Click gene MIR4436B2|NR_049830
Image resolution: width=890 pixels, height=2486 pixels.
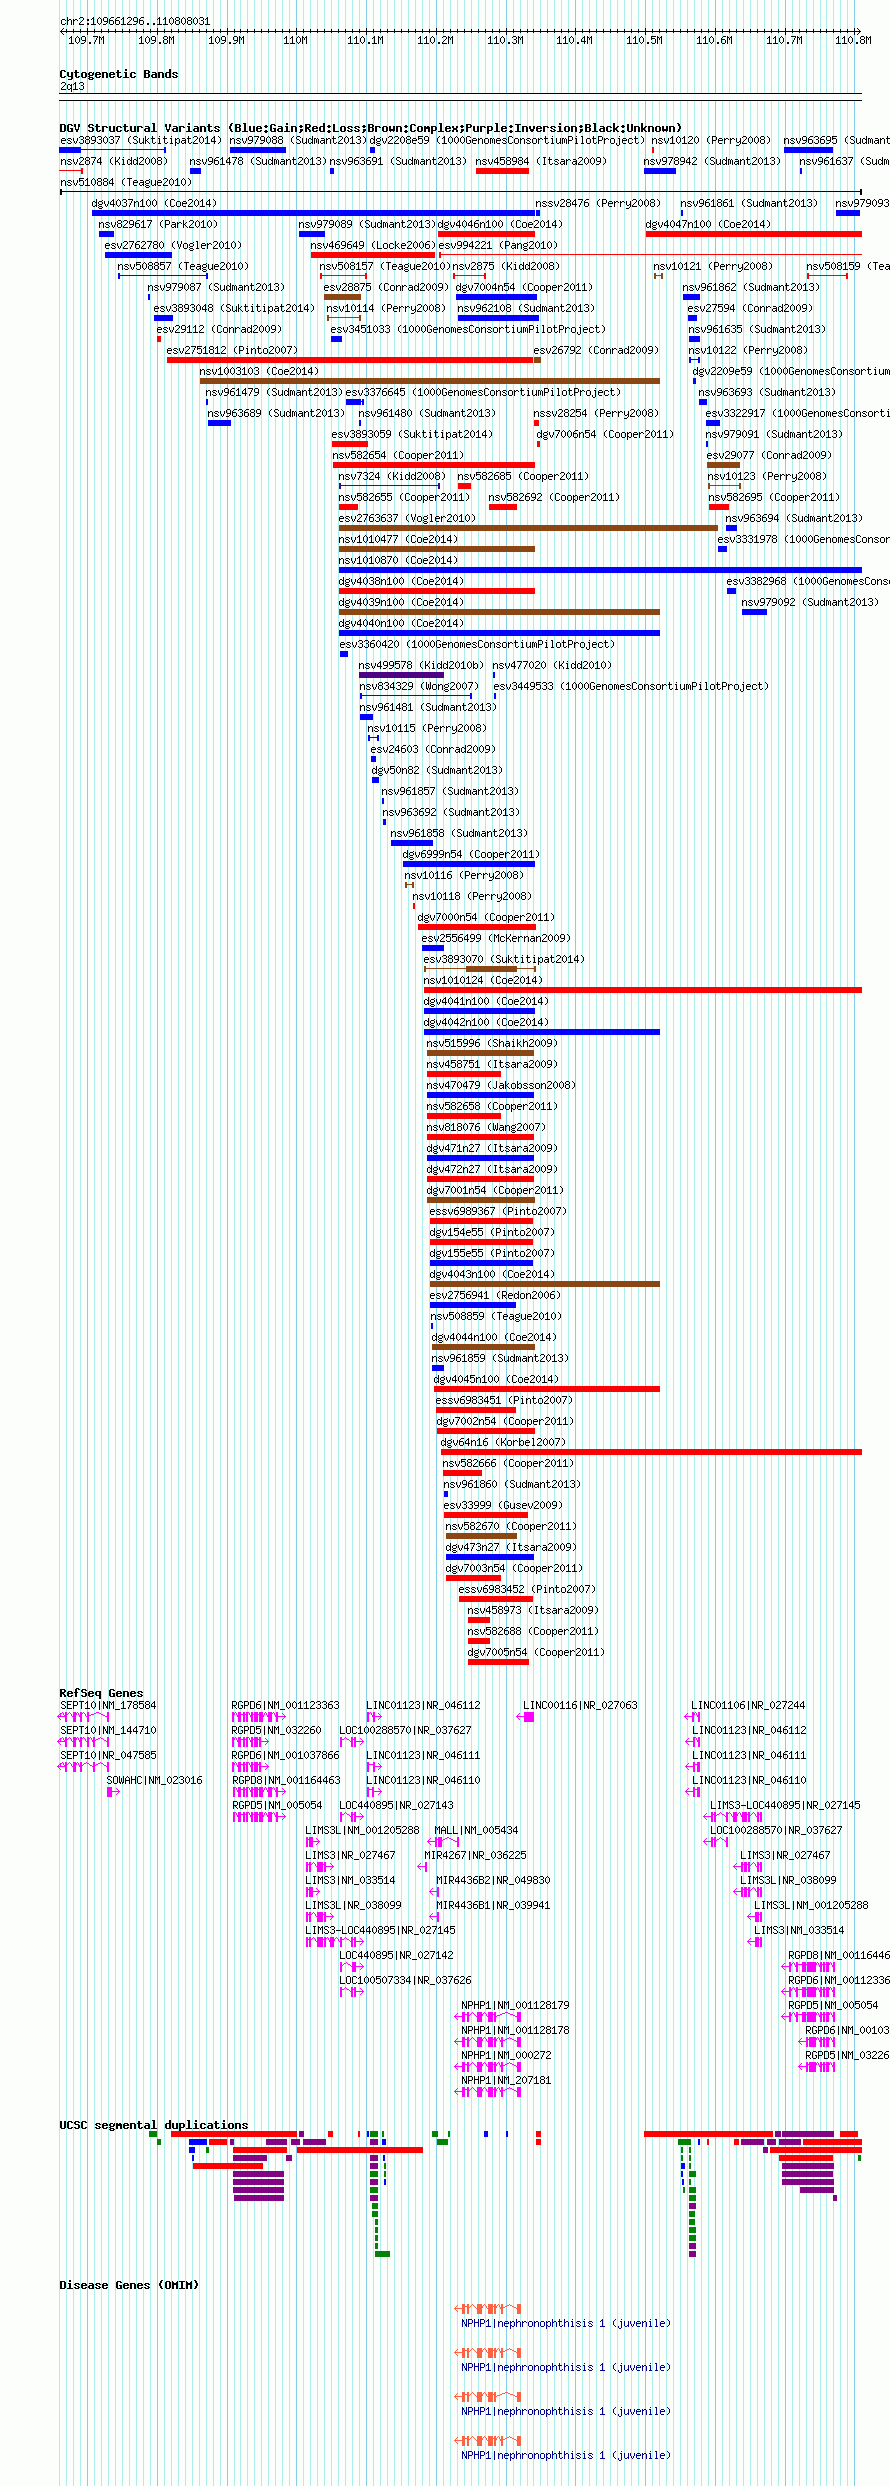click(x=493, y=1880)
